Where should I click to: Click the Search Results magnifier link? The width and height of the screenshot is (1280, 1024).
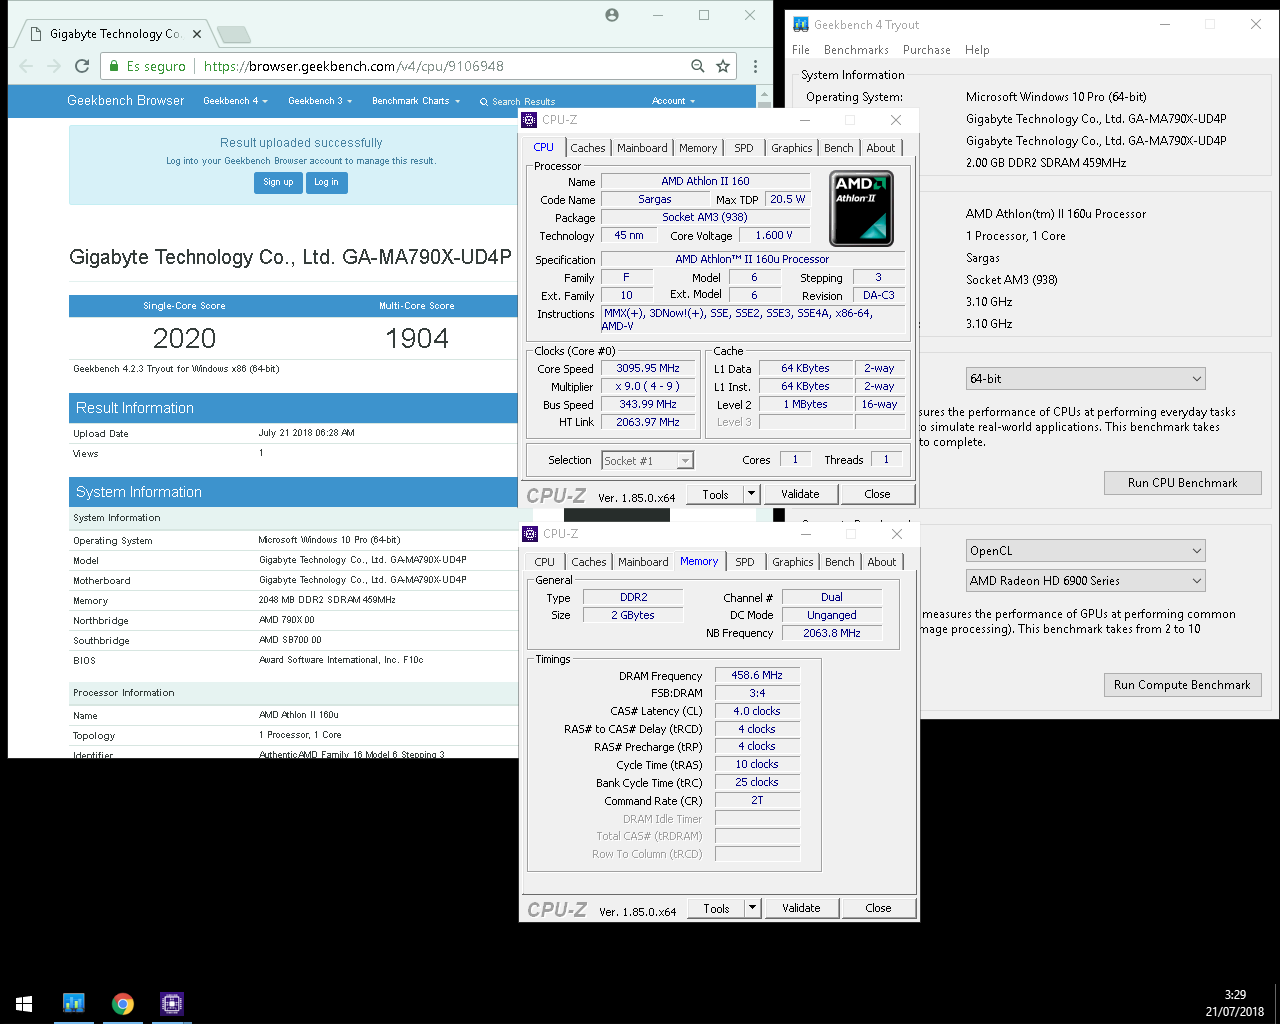pos(517,102)
